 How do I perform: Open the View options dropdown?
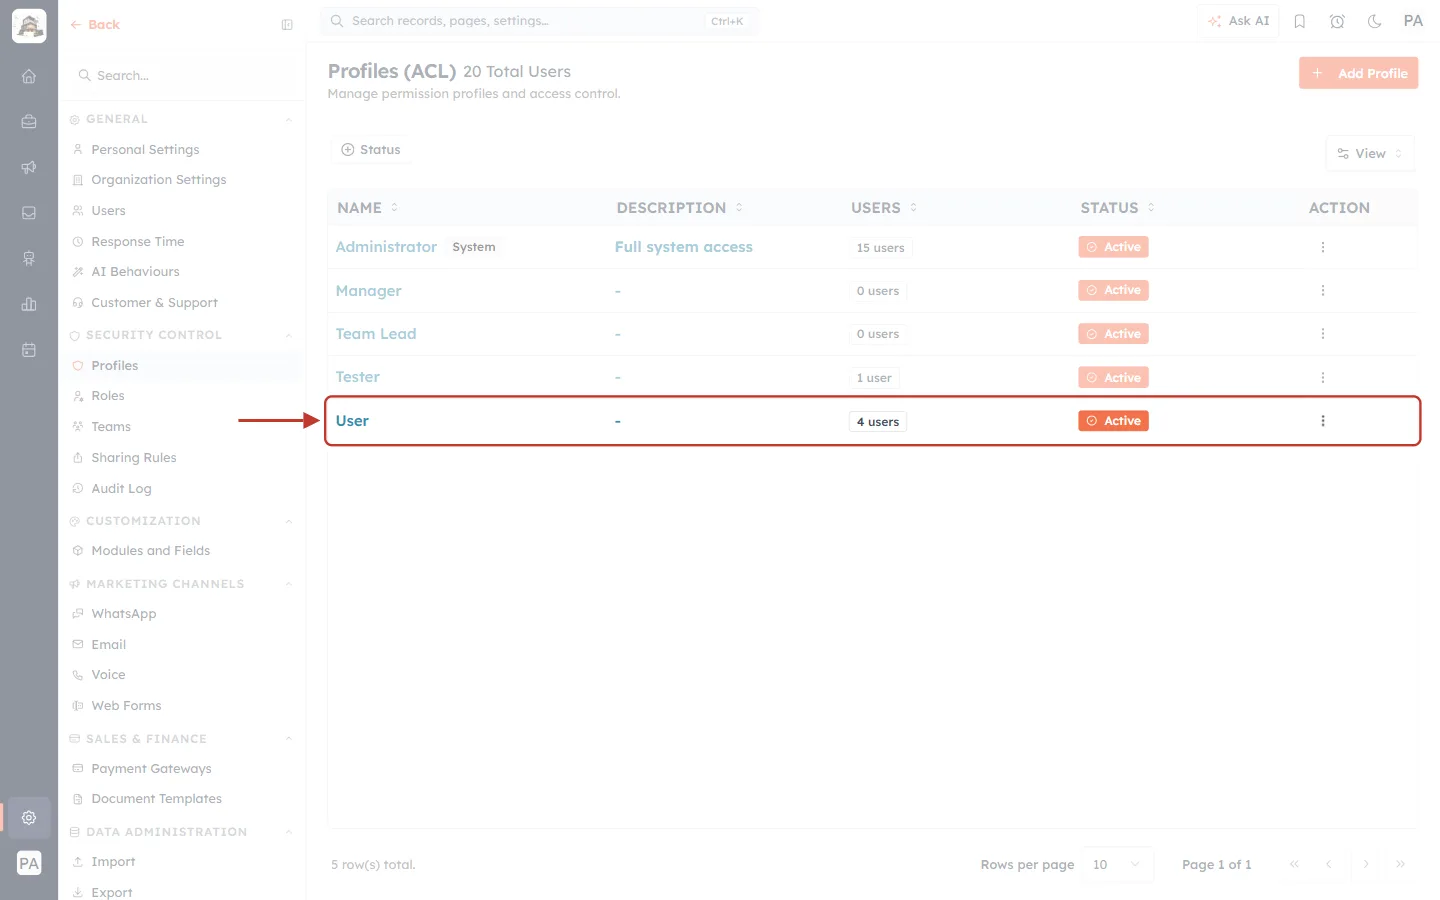(1369, 154)
